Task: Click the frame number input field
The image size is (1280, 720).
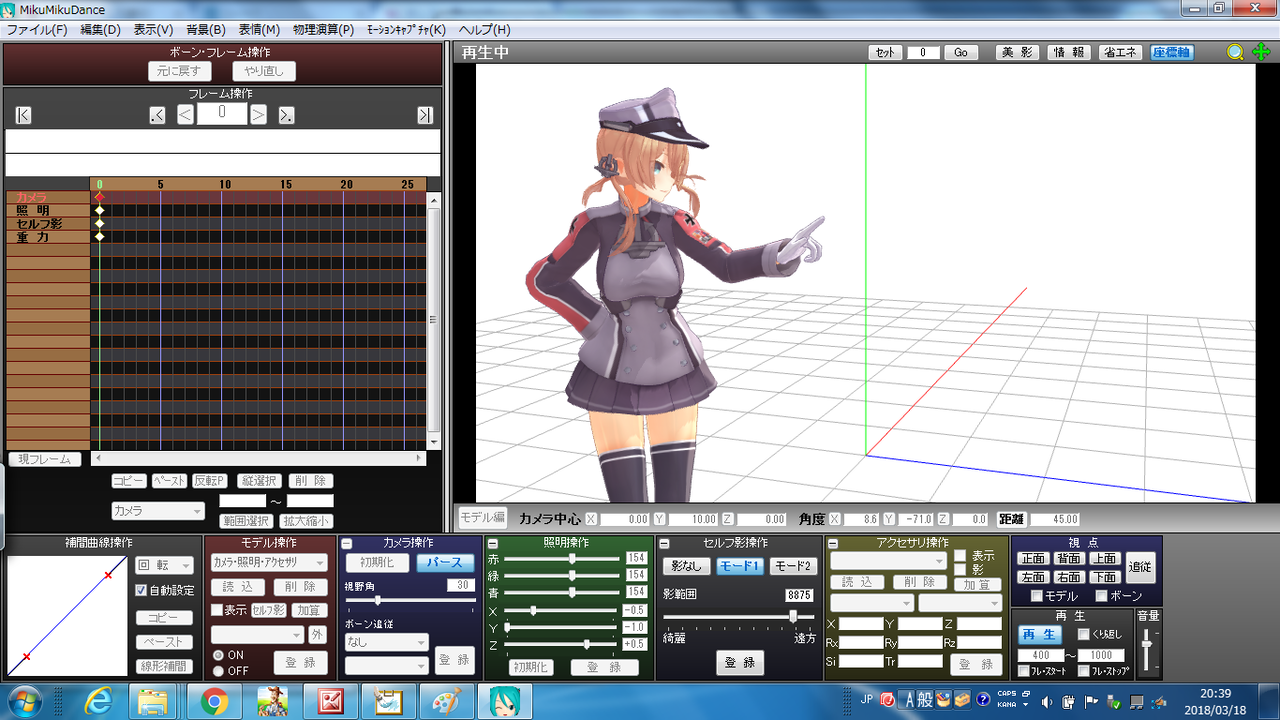Action: point(222,114)
